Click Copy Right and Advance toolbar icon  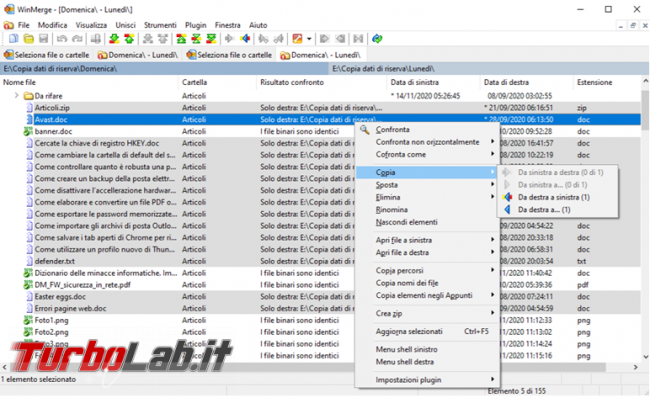point(263,39)
